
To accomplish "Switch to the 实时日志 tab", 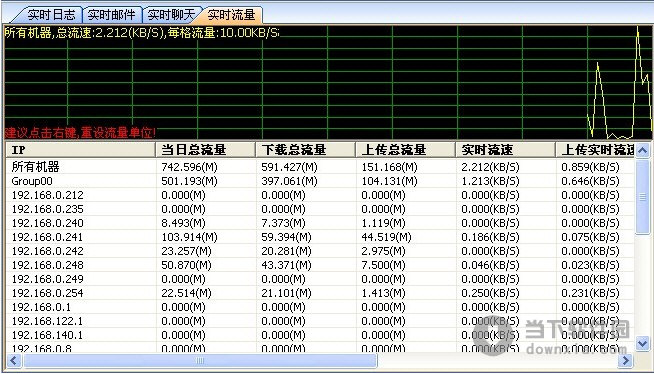I will click(51, 15).
